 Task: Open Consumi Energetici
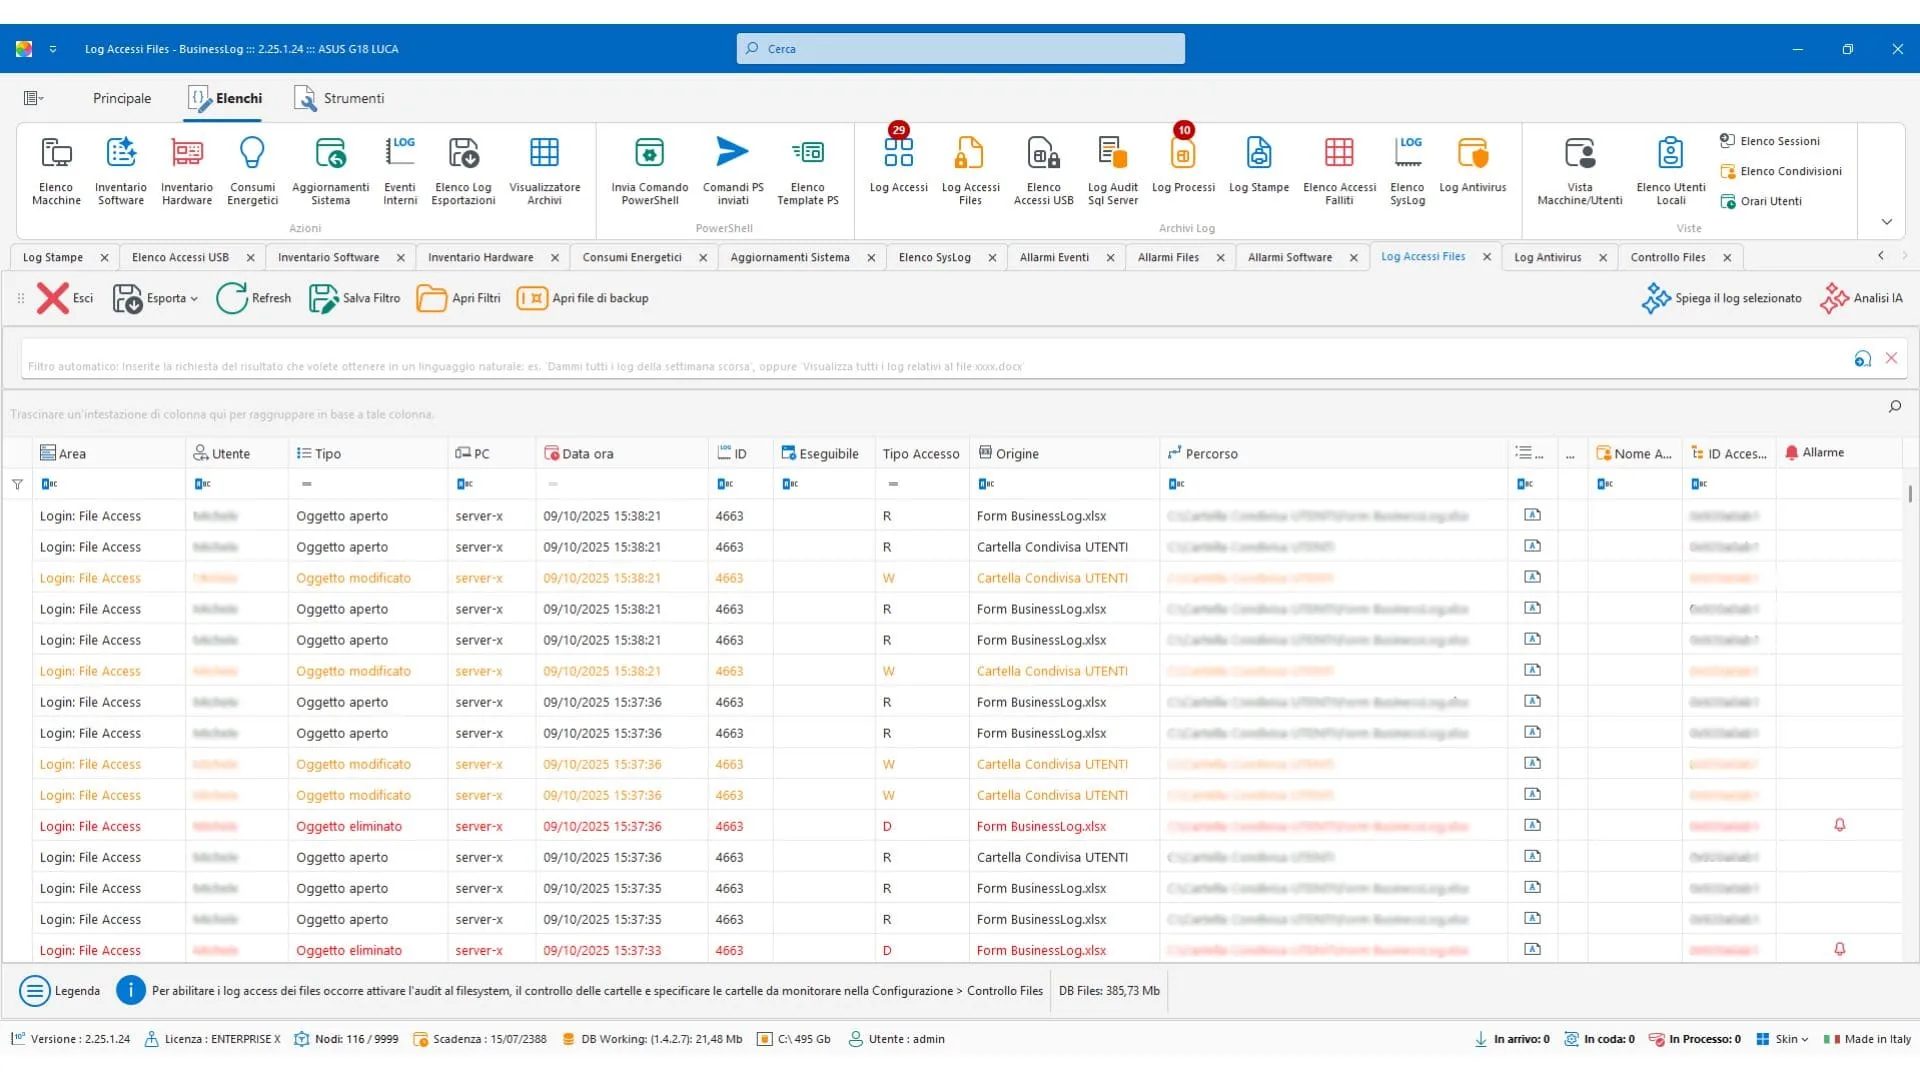click(252, 171)
